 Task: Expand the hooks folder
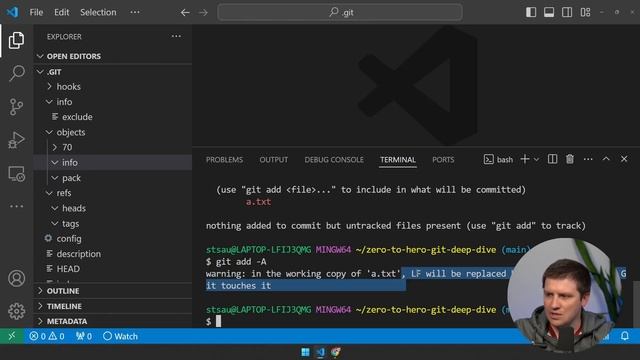pyautogui.click(x=113, y=87)
